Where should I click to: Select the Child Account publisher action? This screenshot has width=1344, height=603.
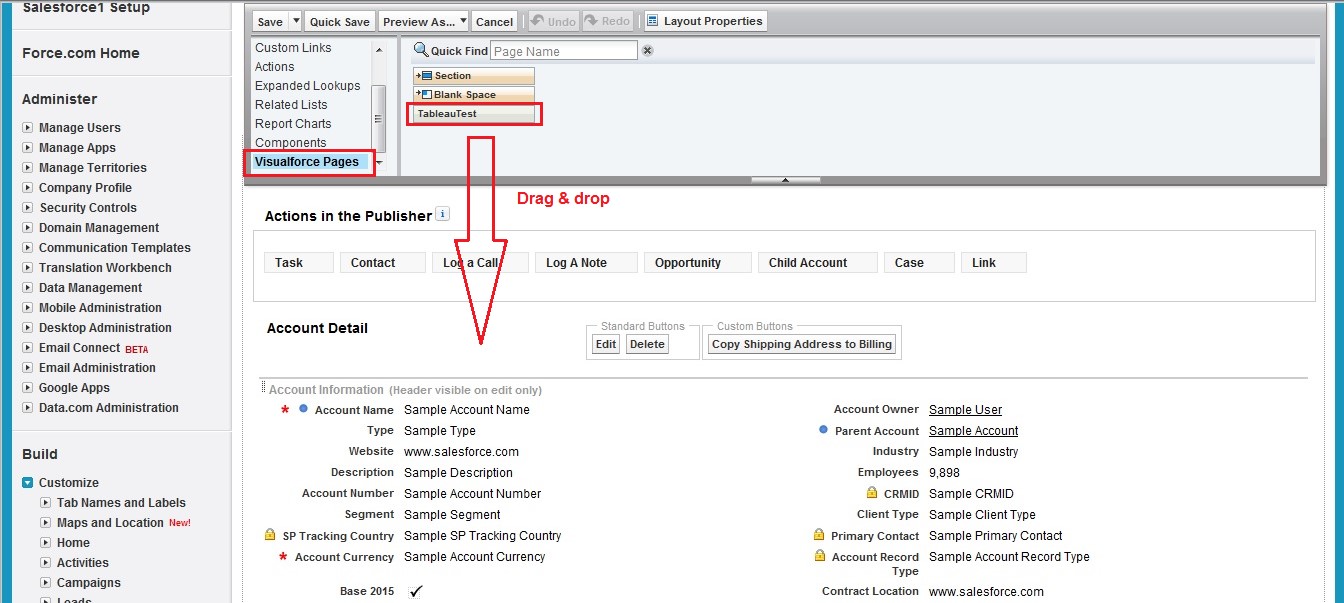[817, 262]
